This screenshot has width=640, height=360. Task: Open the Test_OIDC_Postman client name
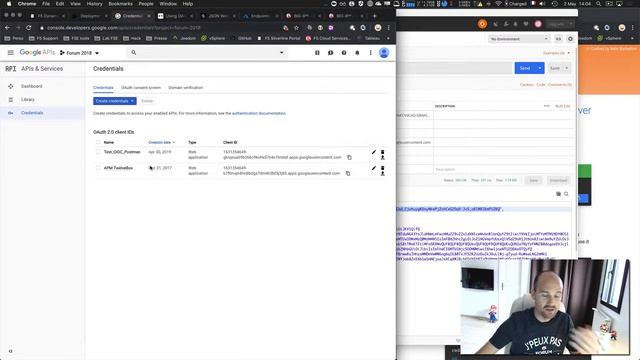122,152
